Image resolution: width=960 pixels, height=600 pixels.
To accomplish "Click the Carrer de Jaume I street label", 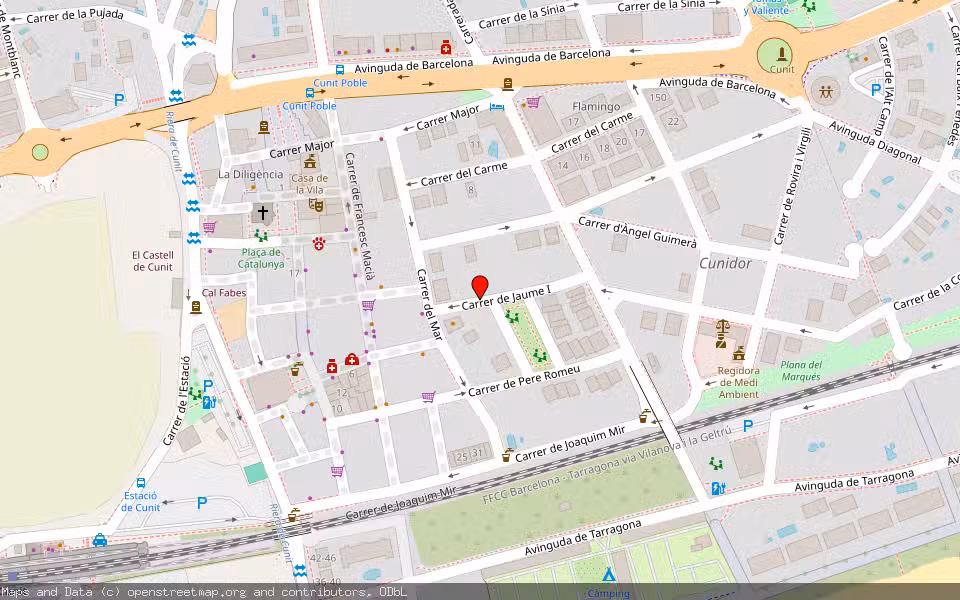I will pyautogui.click(x=506, y=298).
